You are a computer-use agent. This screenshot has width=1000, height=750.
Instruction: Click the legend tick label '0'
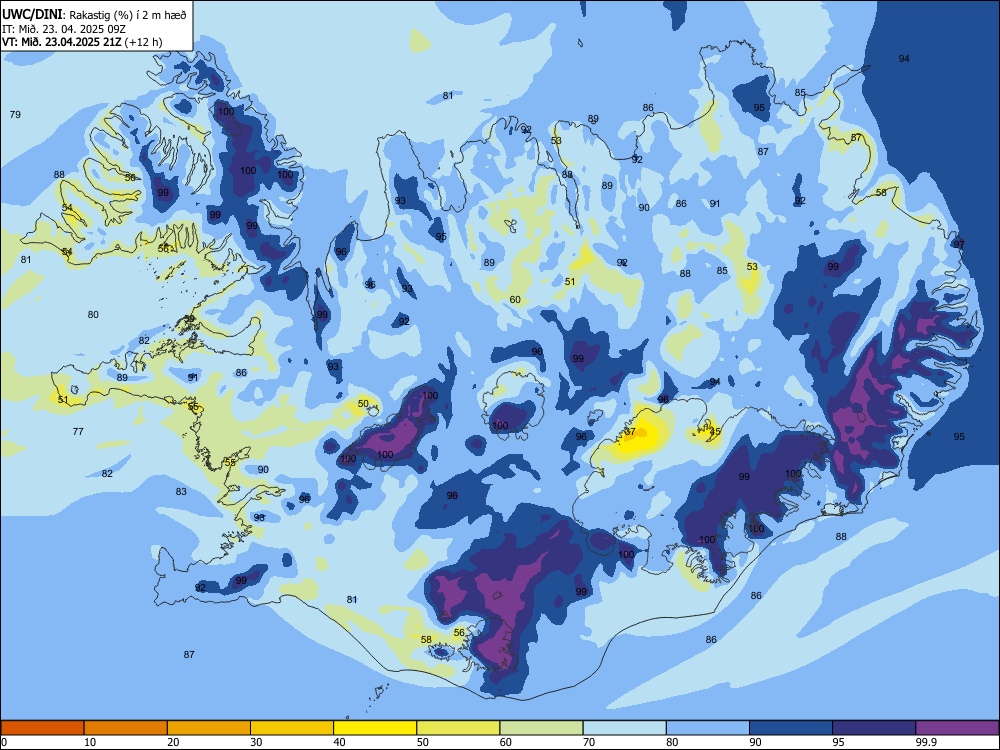pos(4,742)
